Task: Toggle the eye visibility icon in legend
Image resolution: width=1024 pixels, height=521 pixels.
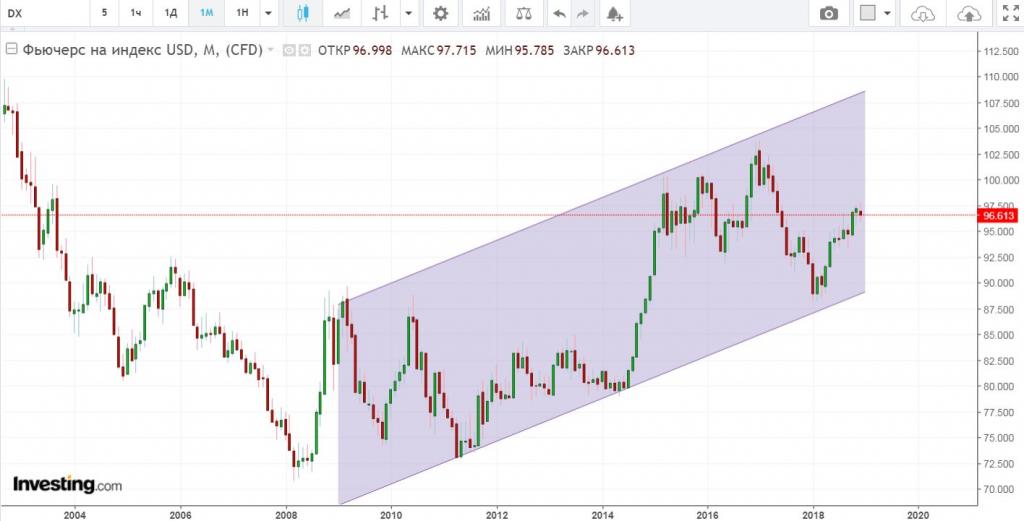Action: coord(288,50)
